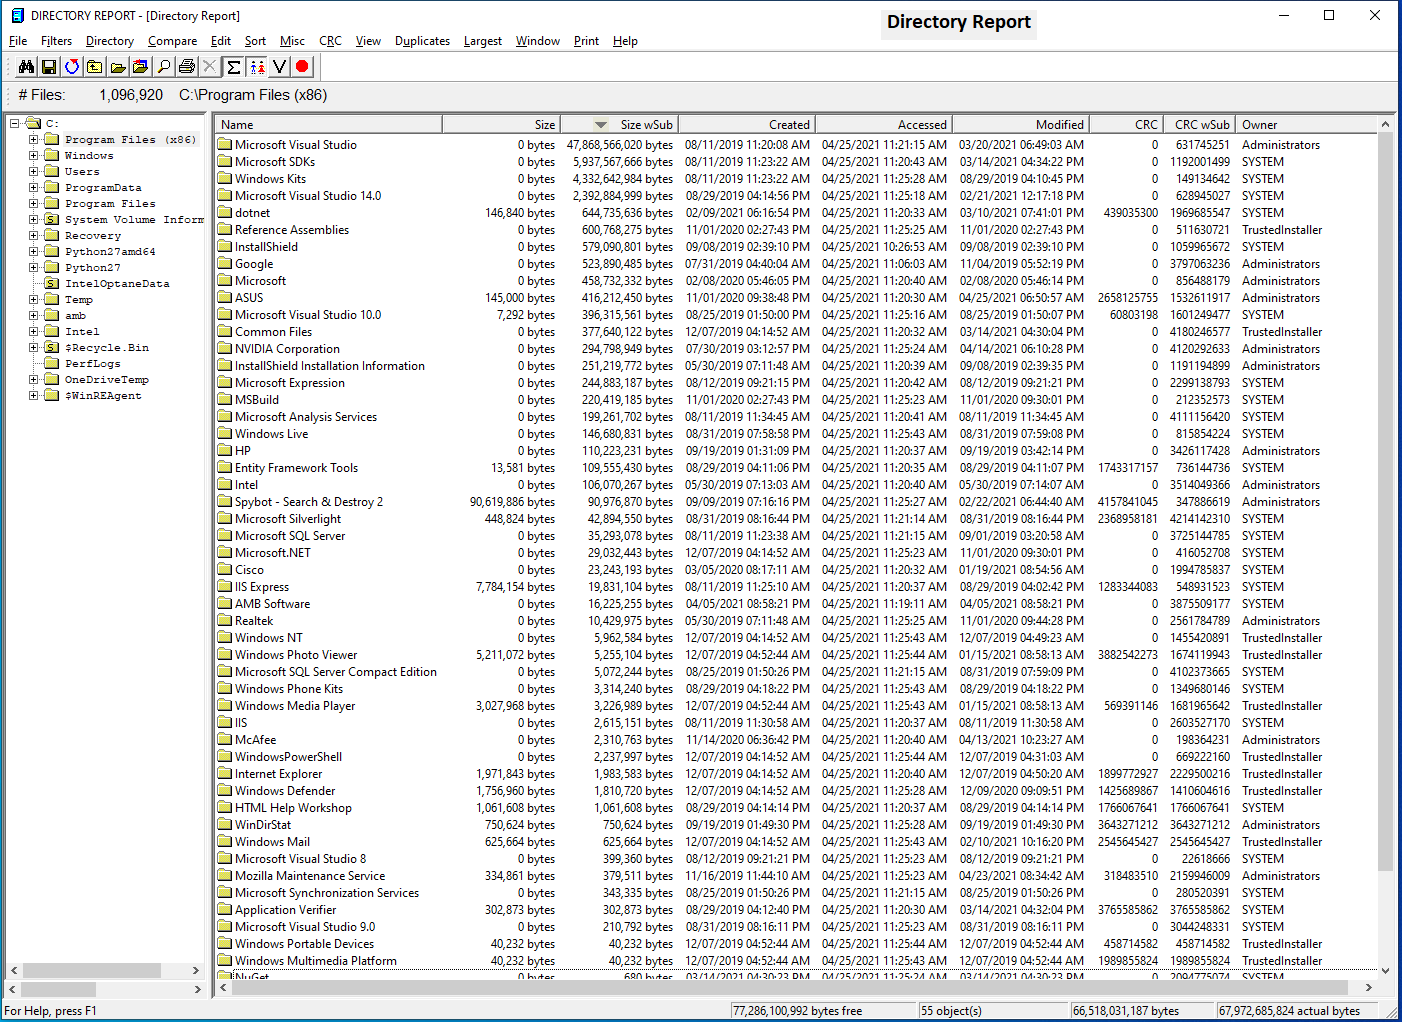Click the Microsoft SDKs folder icon
Image resolution: width=1402 pixels, height=1022 pixels.
pyautogui.click(x=225, y=162)
